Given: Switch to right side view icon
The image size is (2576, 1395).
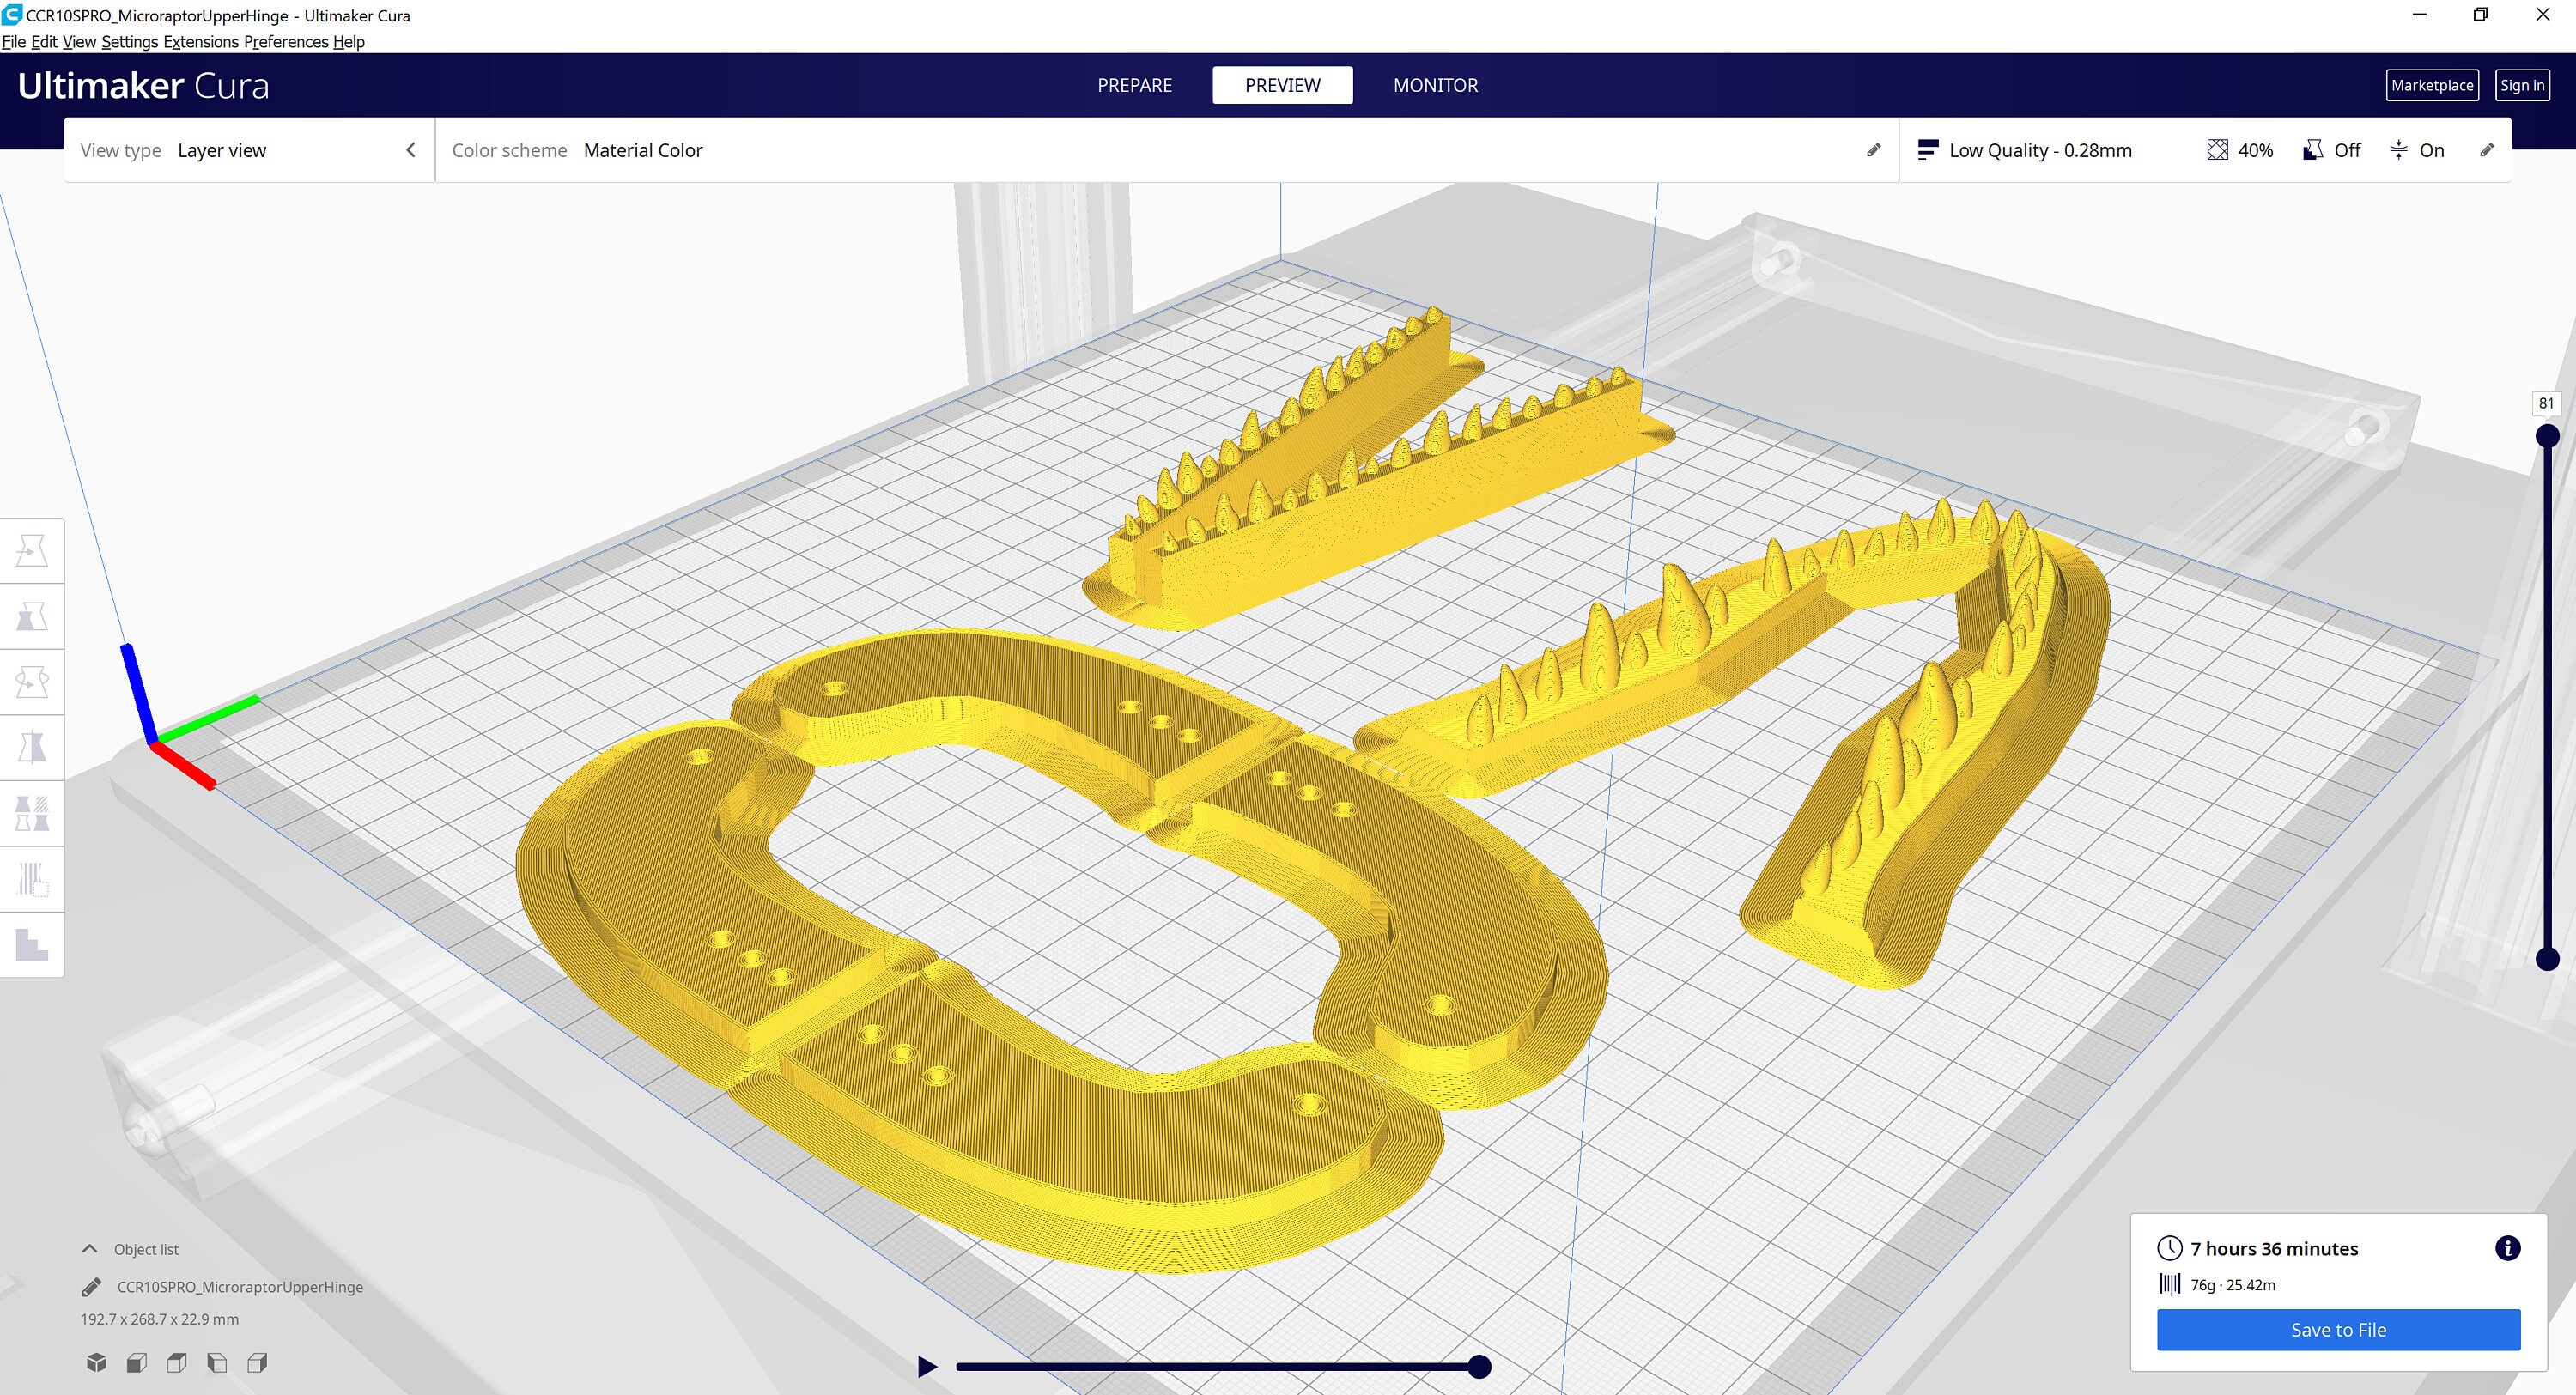Looking at the screenshot, I should (x=257, y=1362).
